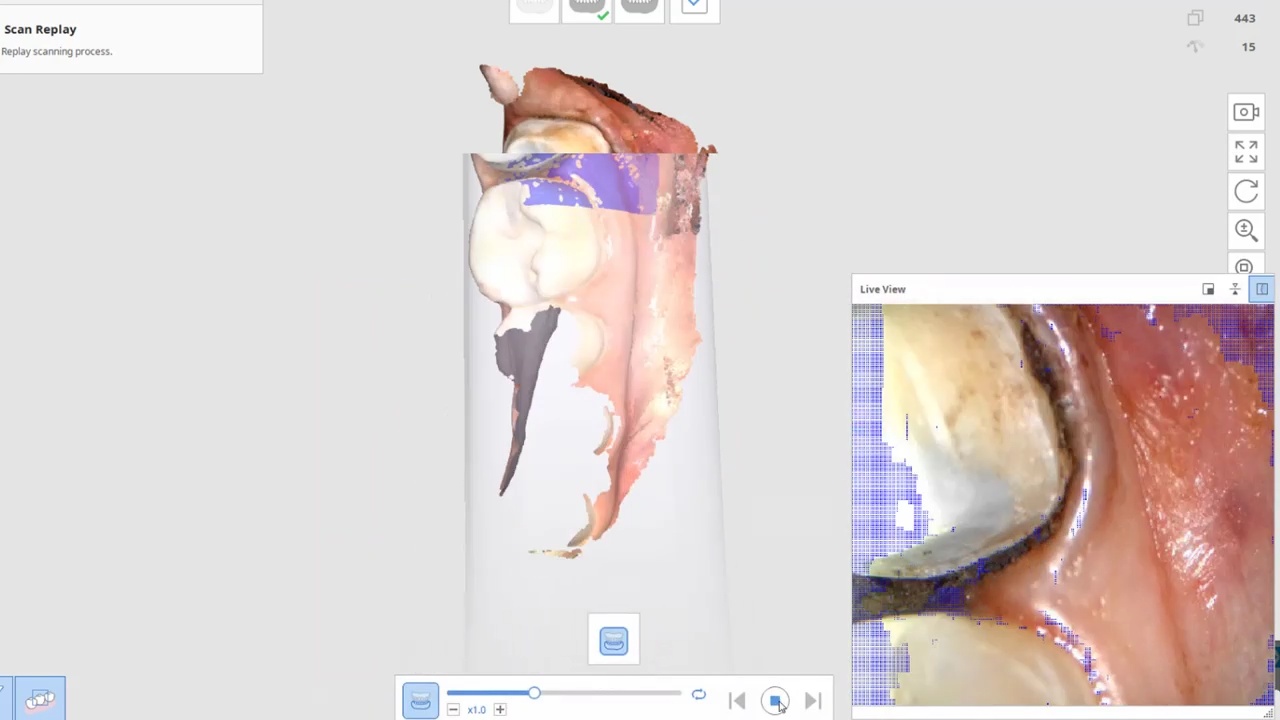Select the third scan stage tab at top
The image size is (1280, 720).
(x=639, y=10)
